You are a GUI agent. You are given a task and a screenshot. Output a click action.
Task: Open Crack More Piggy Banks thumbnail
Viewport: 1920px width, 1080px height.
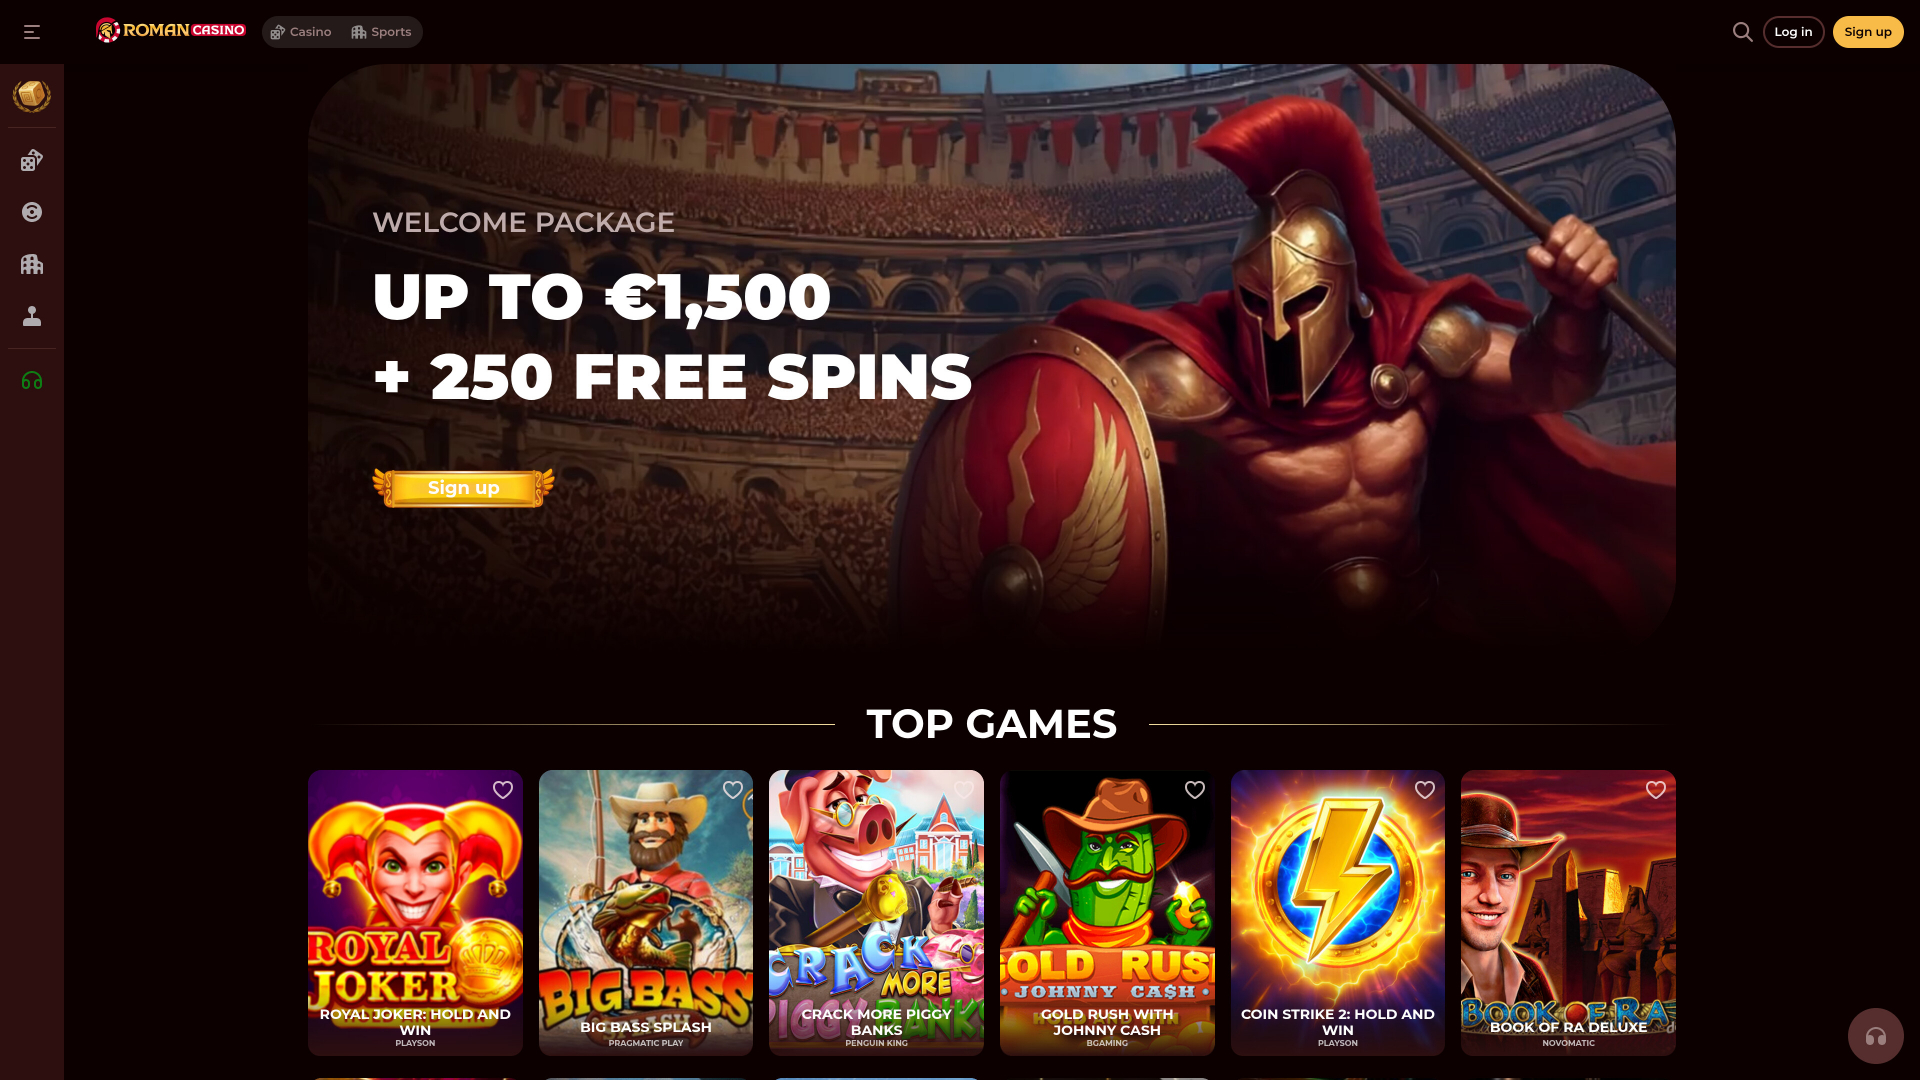coord(876,913)
